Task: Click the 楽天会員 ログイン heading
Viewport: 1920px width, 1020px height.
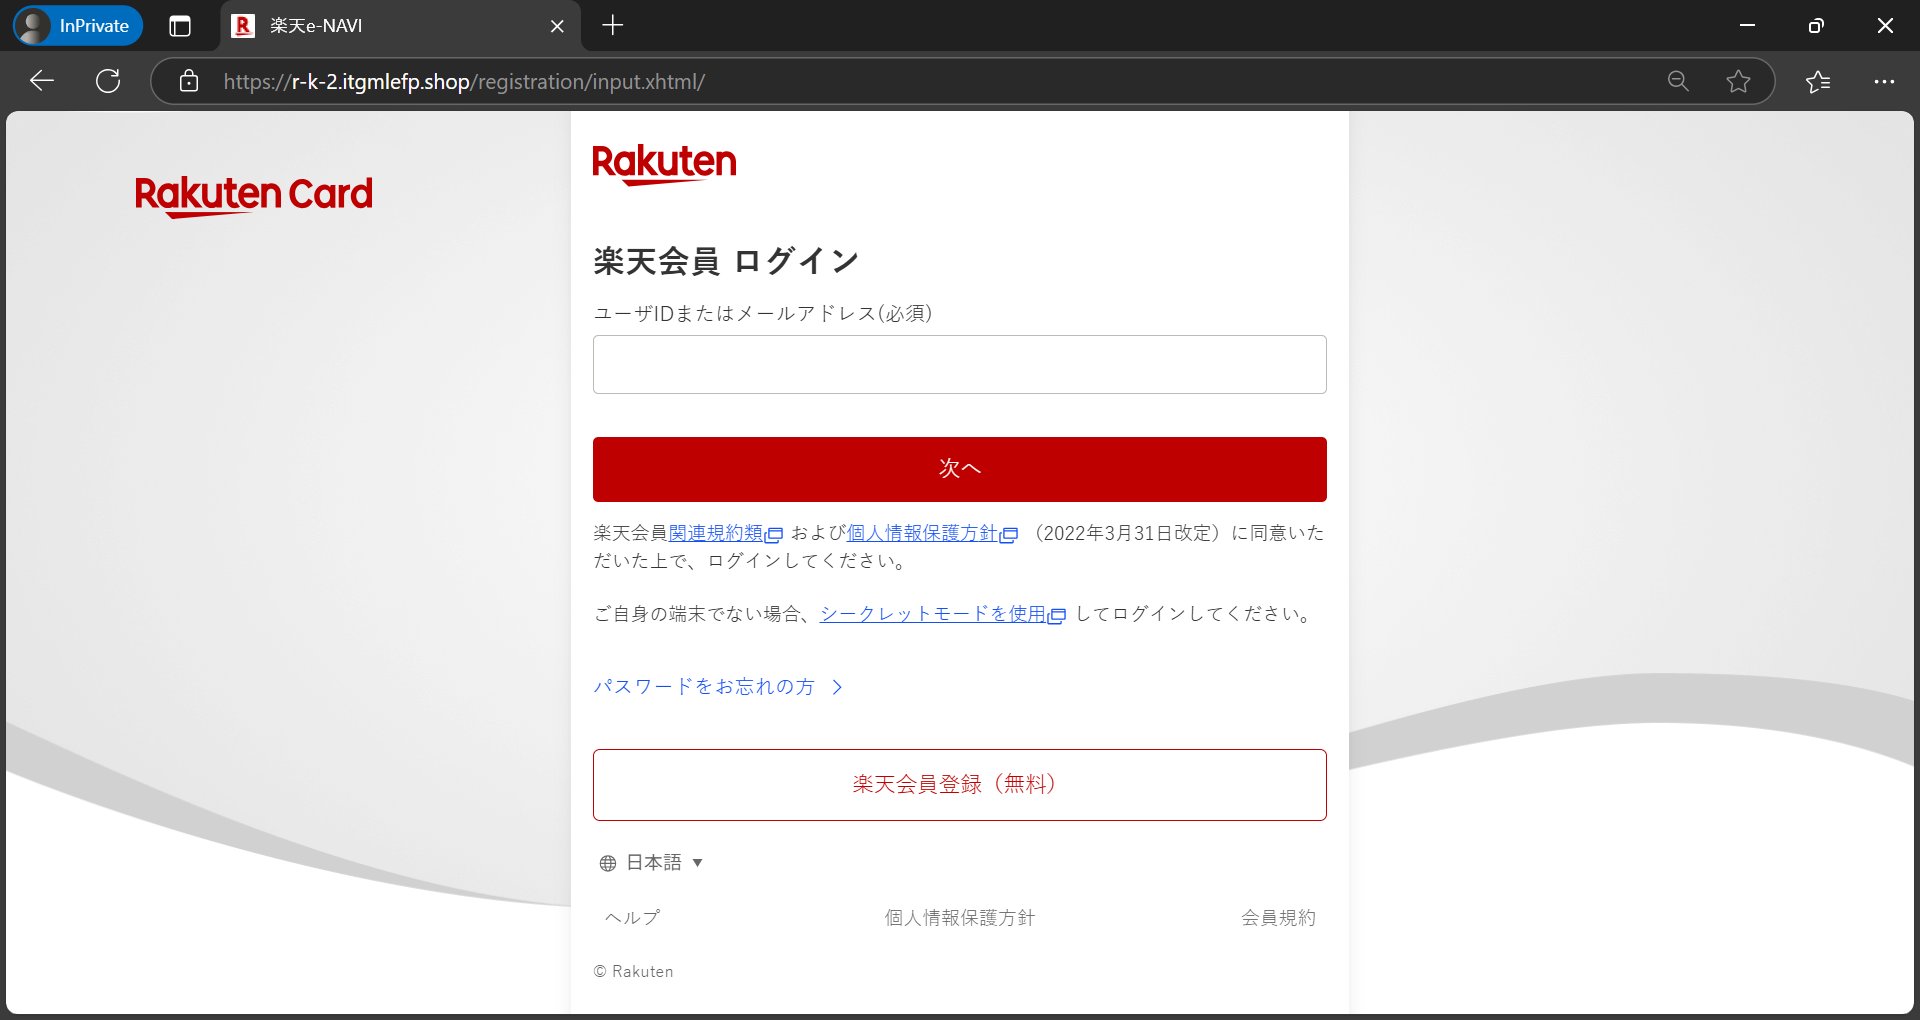Action: pos(726,262)
